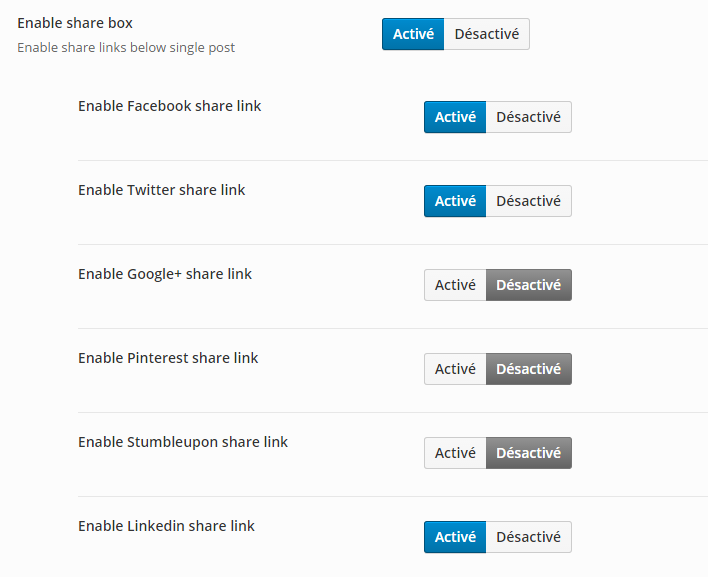The height and width of the screenshot is (577, 708).
Task: Enable Stumbleupon share link with Activé
Action: (455, 453)
